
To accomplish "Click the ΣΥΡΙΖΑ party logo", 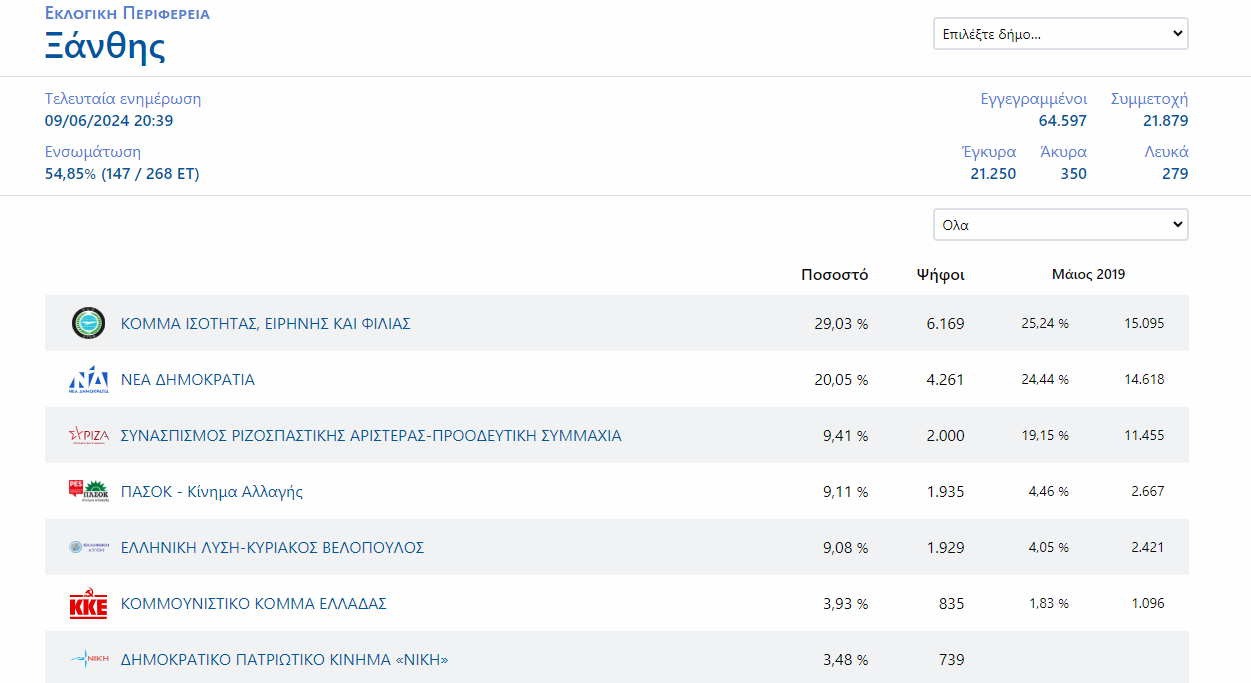I will (x=88, y=436).
